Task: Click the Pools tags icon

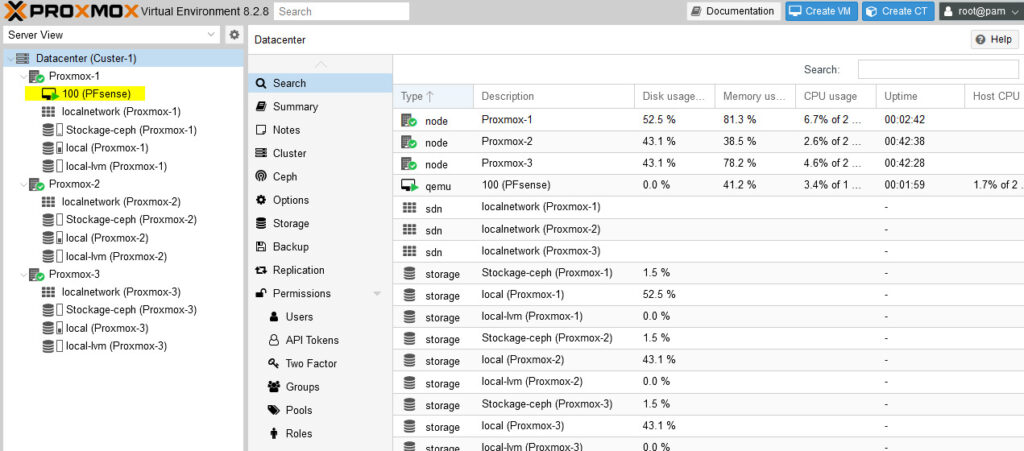Action: 274,410
